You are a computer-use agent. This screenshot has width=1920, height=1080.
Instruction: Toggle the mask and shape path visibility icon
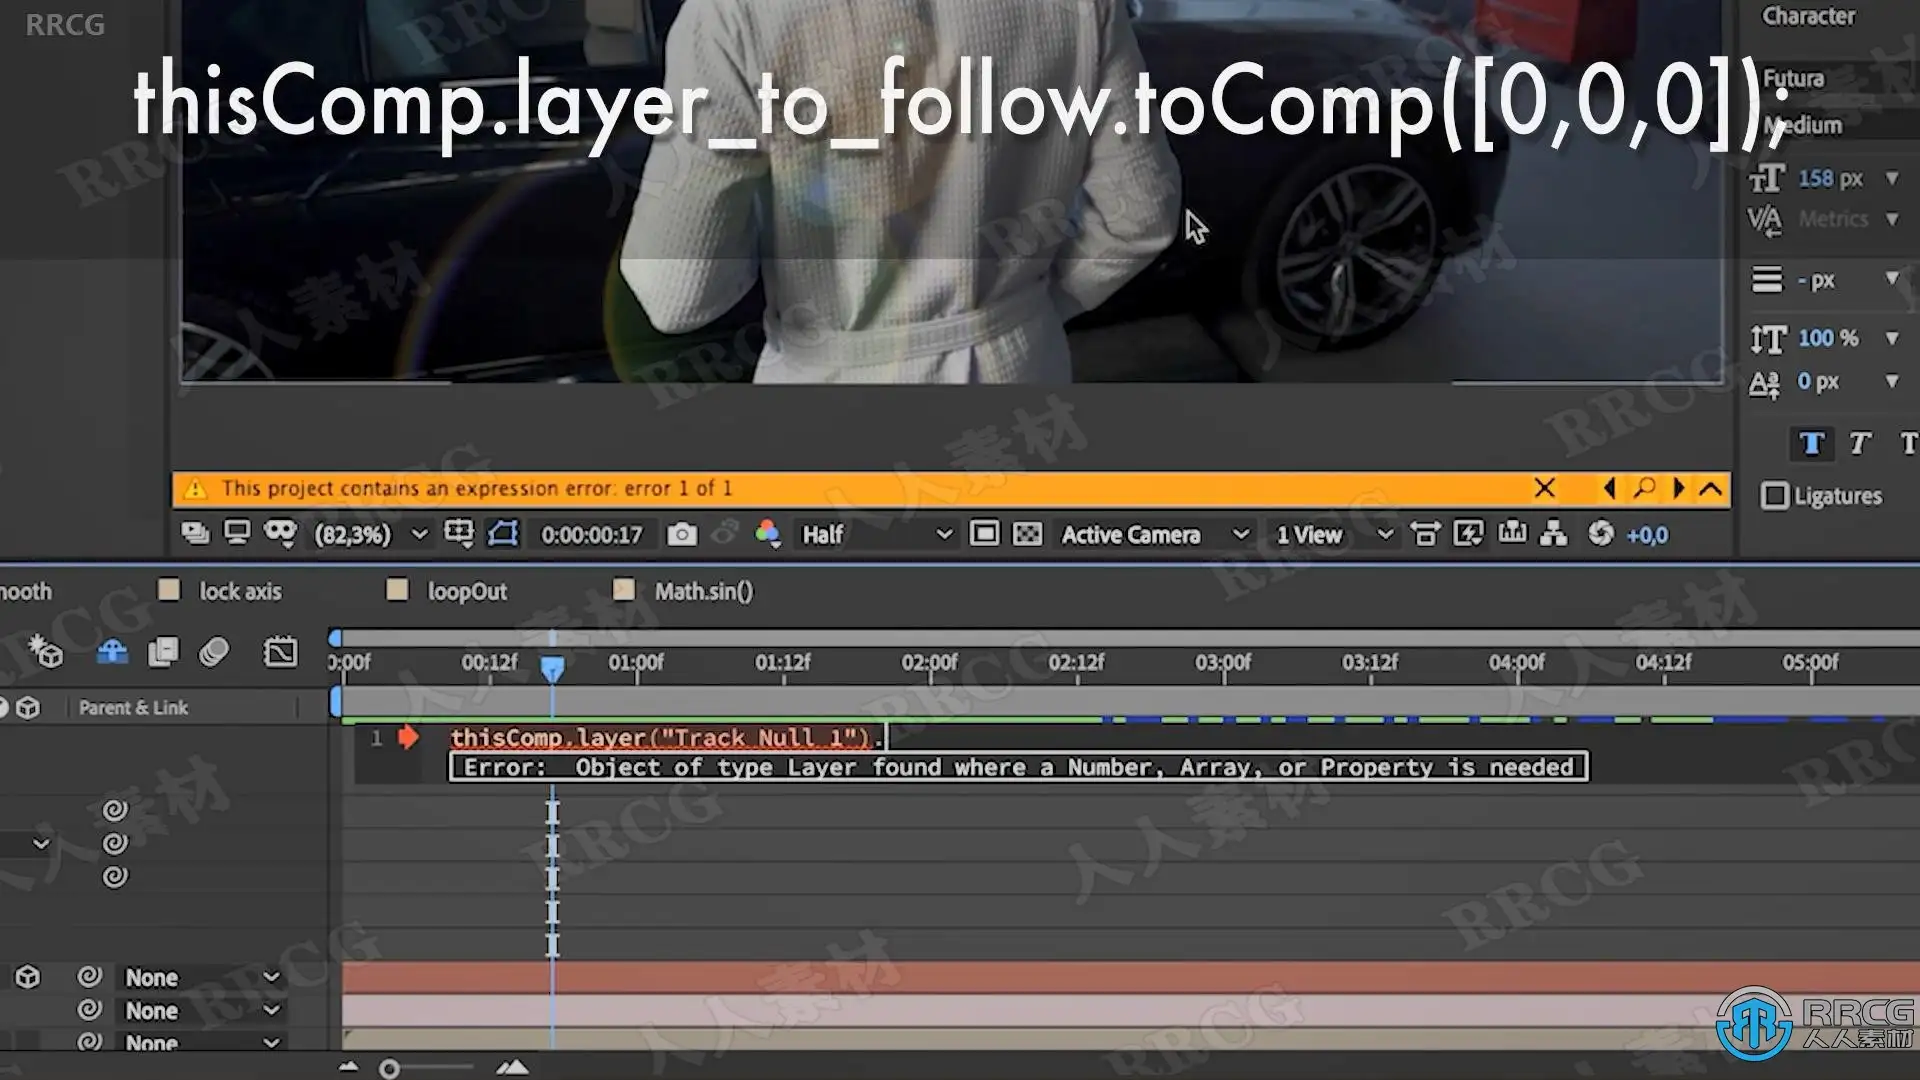click(503, 535)
